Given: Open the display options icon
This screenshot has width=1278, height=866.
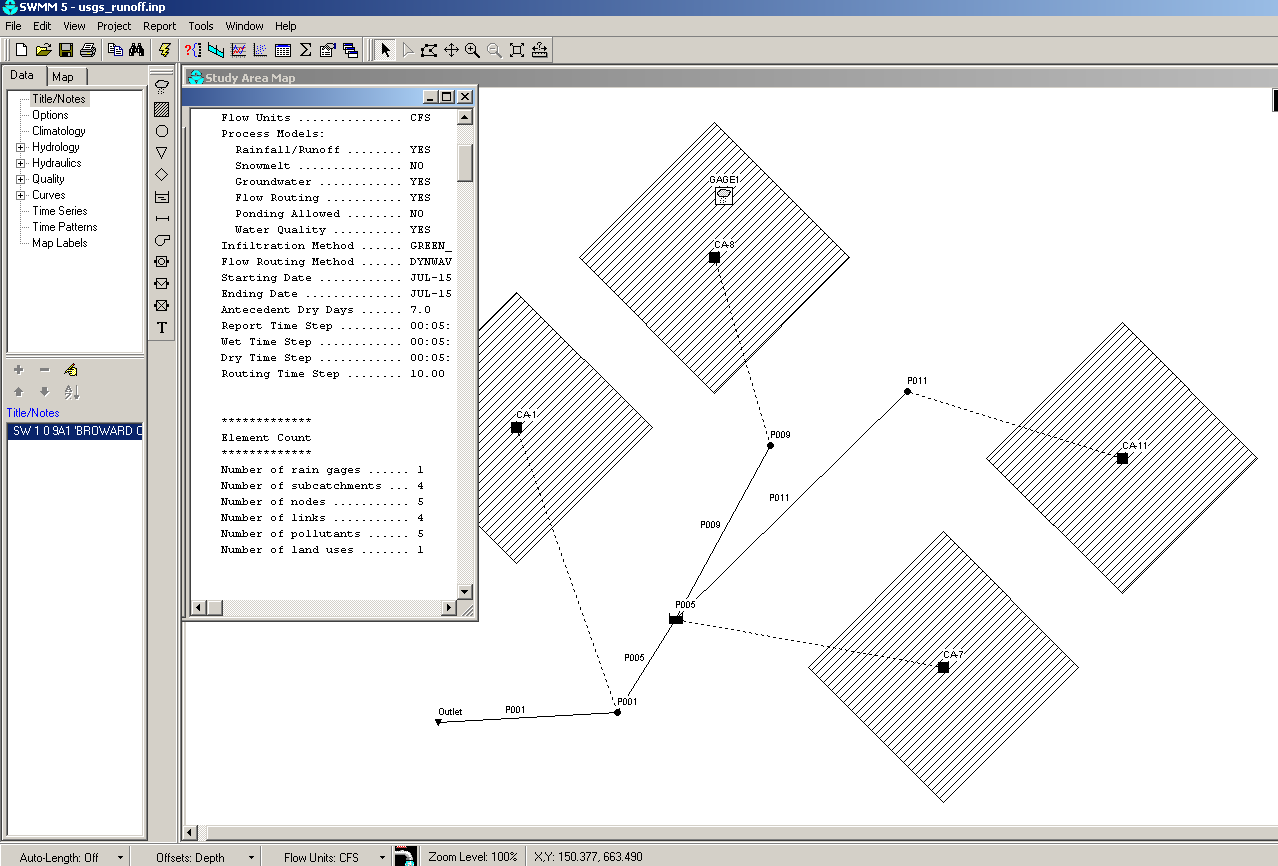Looking at the screenshot, I should (x=327, y=50).
